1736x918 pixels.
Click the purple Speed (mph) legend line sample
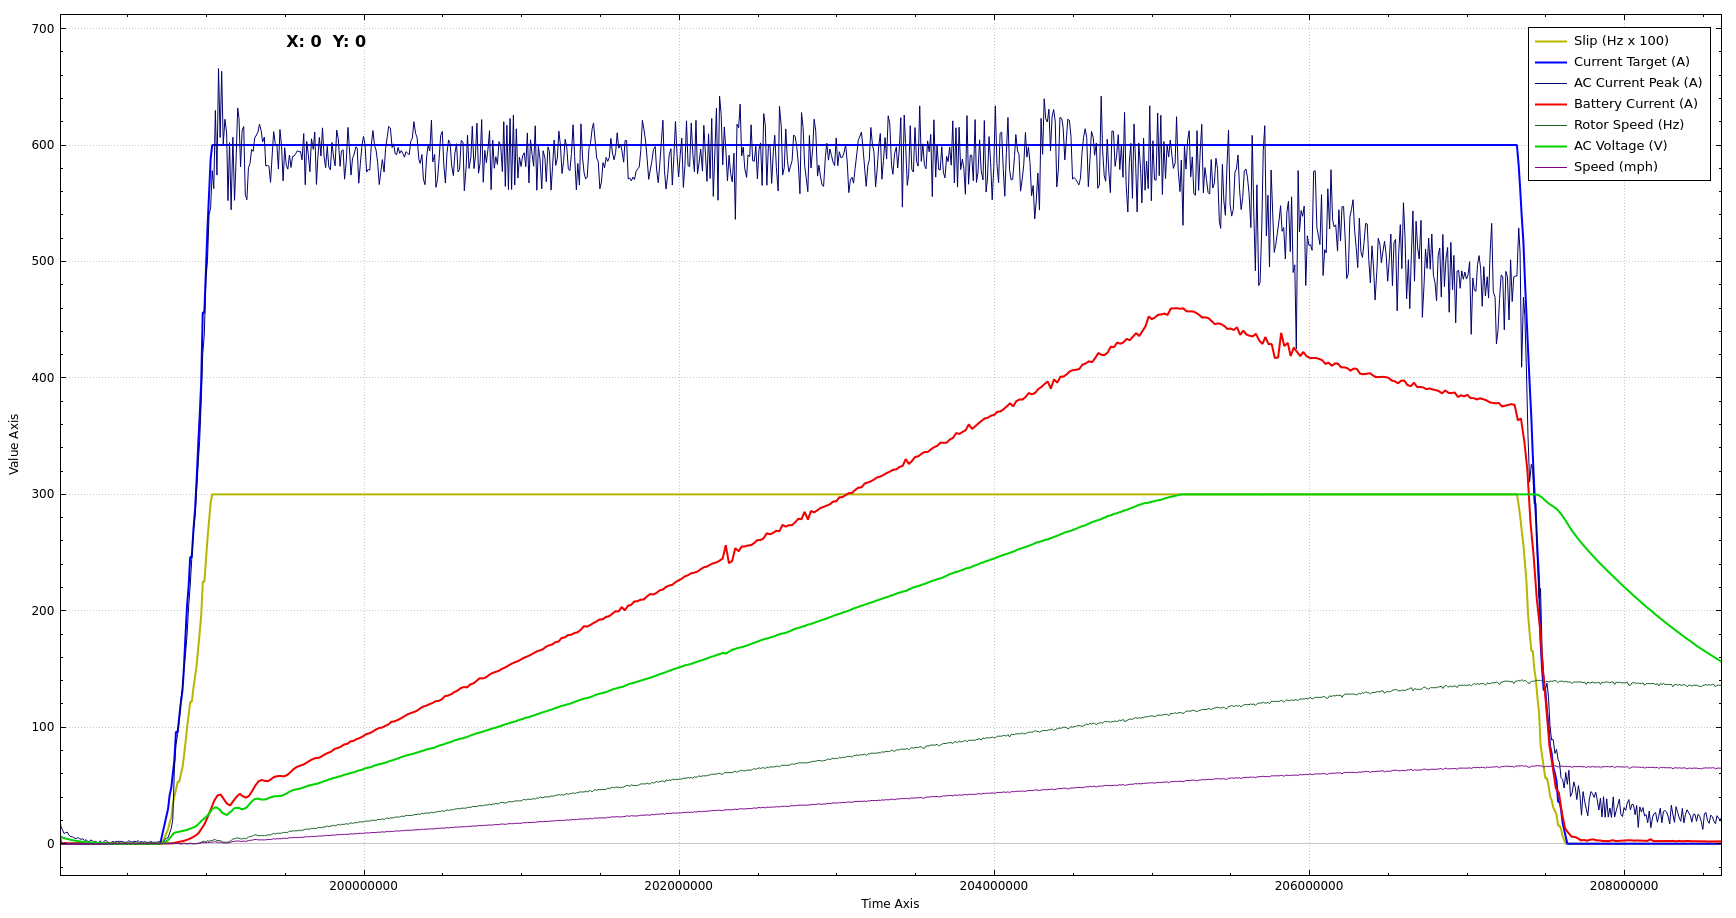pos(1551,167)
